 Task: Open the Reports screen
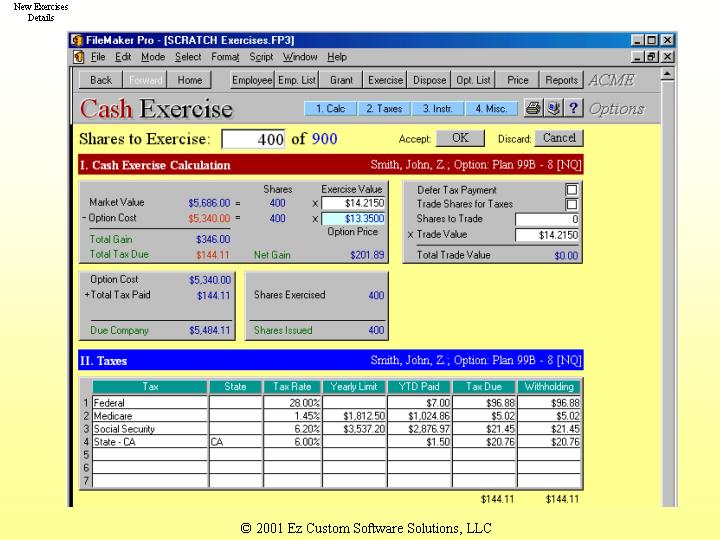pyautogui.click(x=562, y=80)
